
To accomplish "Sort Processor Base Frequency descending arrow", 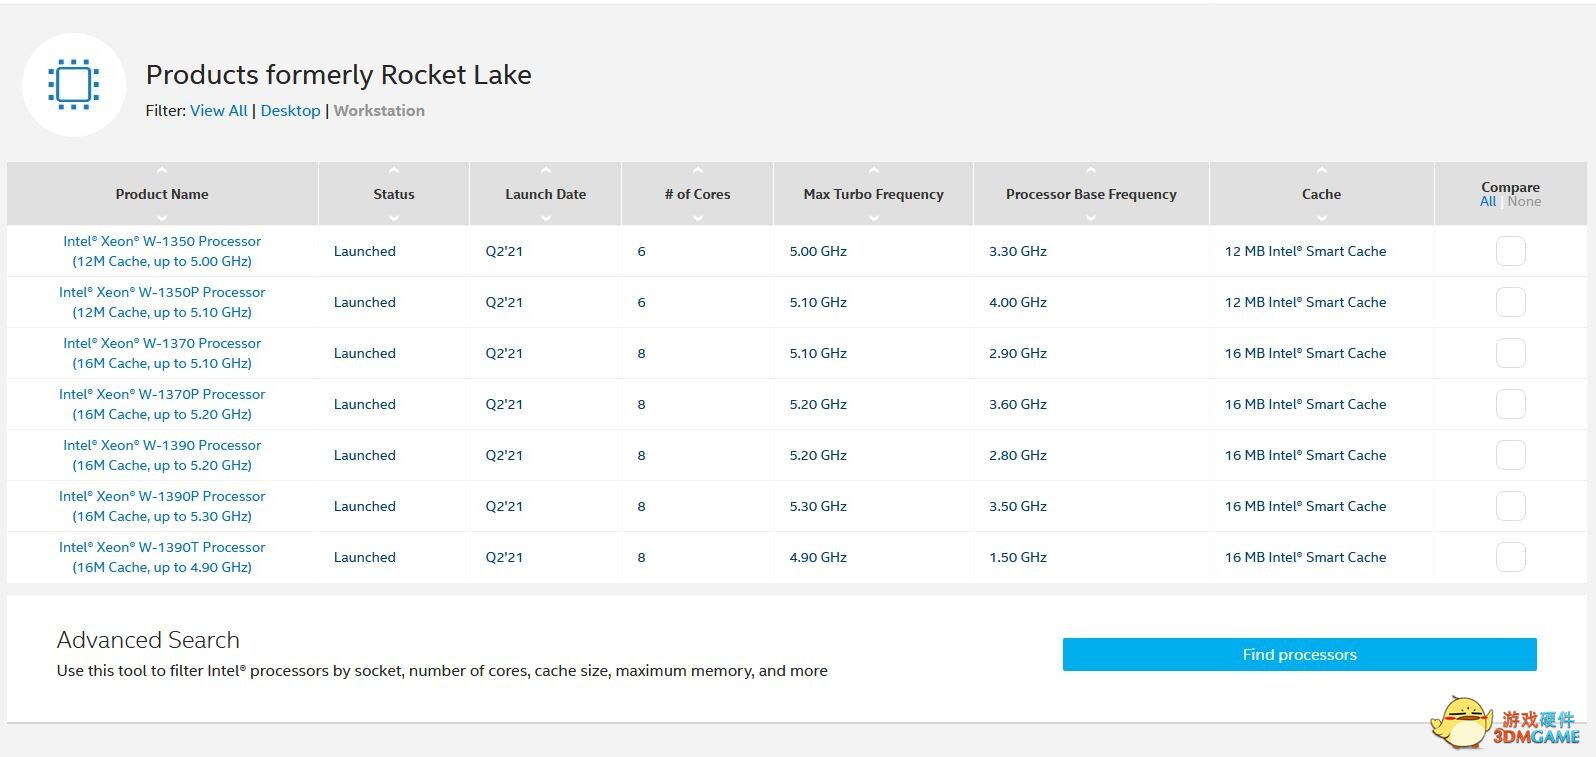I will point(1091,218).
